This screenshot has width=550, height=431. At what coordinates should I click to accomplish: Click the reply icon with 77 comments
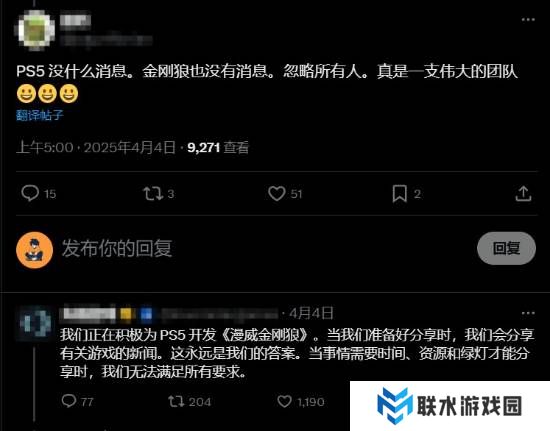(x=69, y=401)
